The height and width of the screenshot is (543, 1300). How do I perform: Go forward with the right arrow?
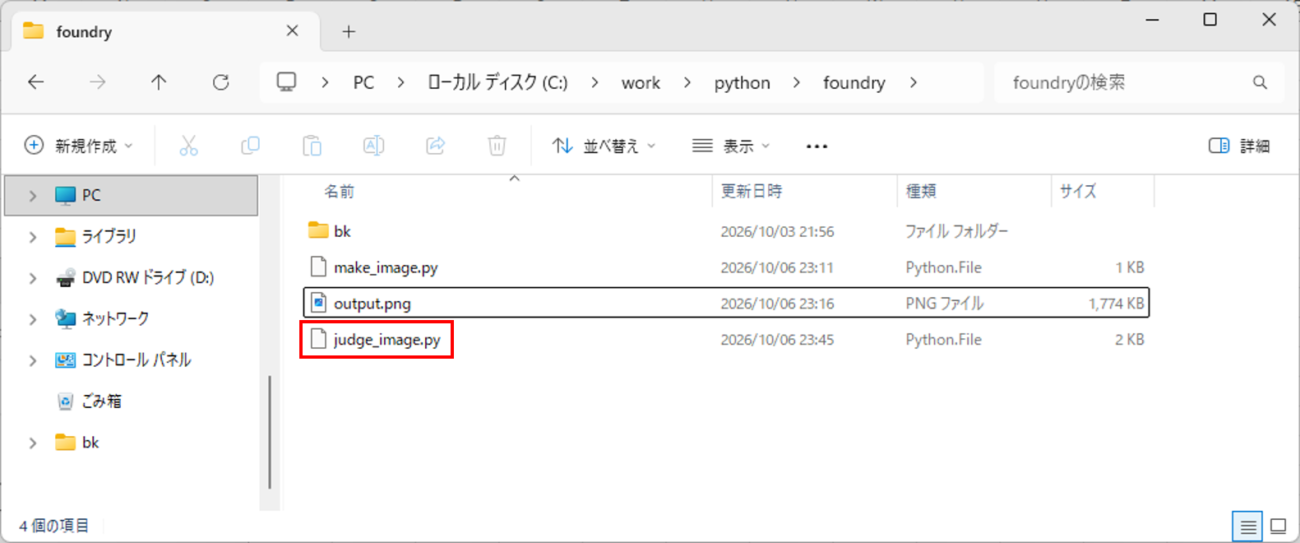97,83
